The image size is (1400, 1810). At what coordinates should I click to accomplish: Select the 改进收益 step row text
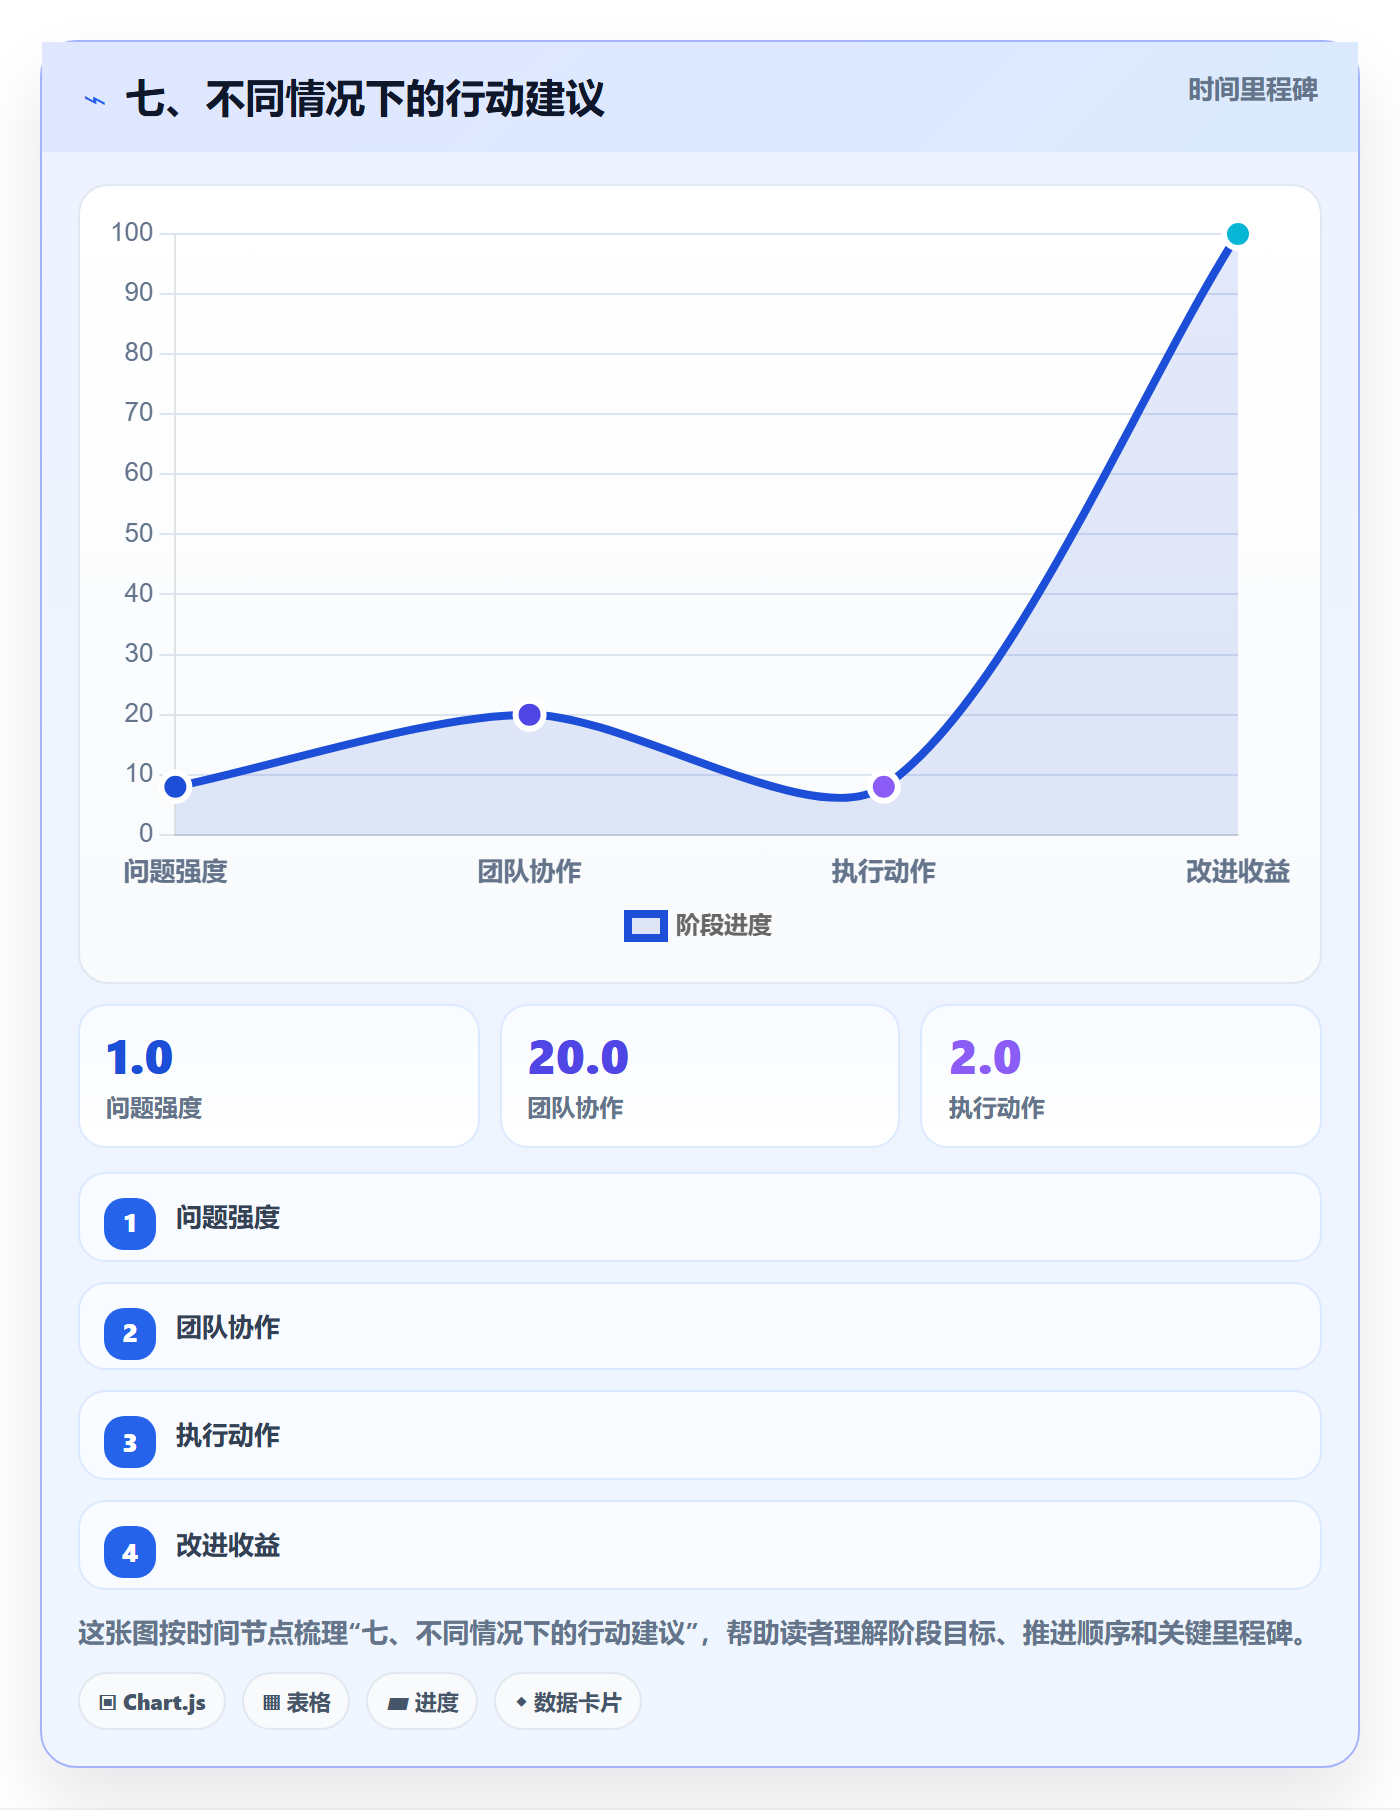click(x=228, y=1546)
